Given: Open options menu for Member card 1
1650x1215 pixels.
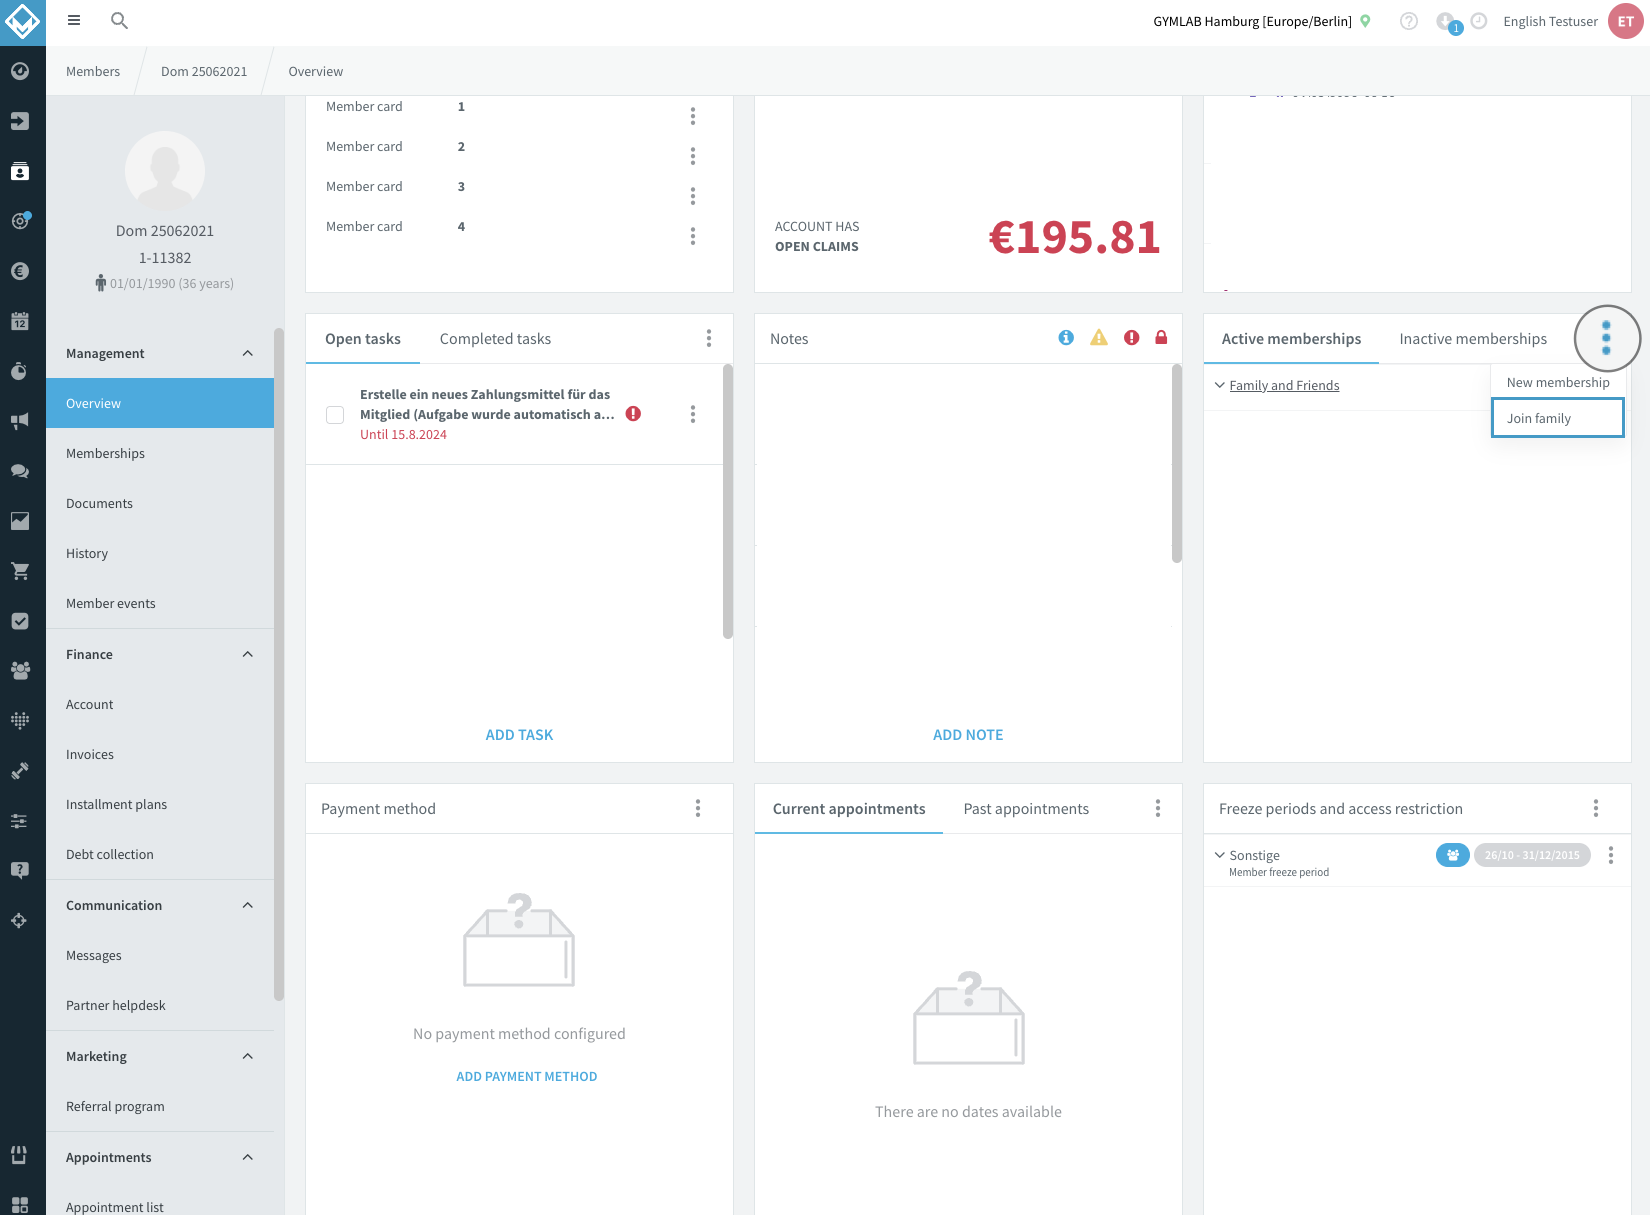Looking at the screenshot, I should (693, 116).
